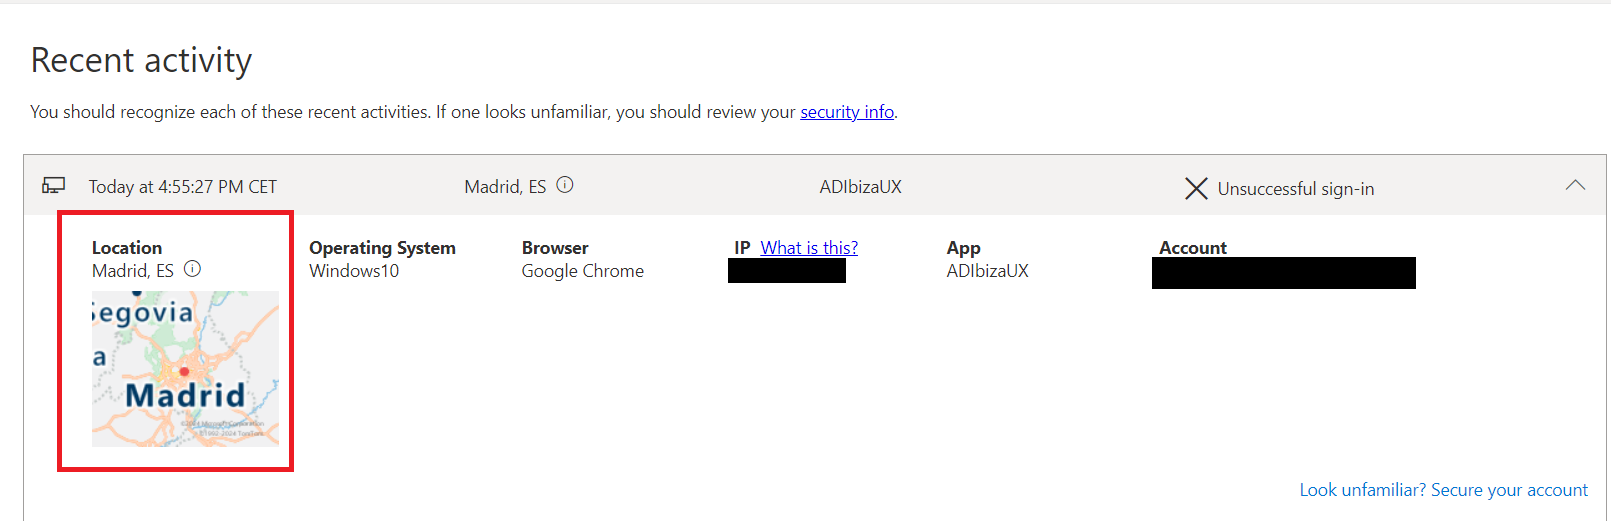Click the redacted Account value box
1611x521 pixels.
(x=1284, y=273)
